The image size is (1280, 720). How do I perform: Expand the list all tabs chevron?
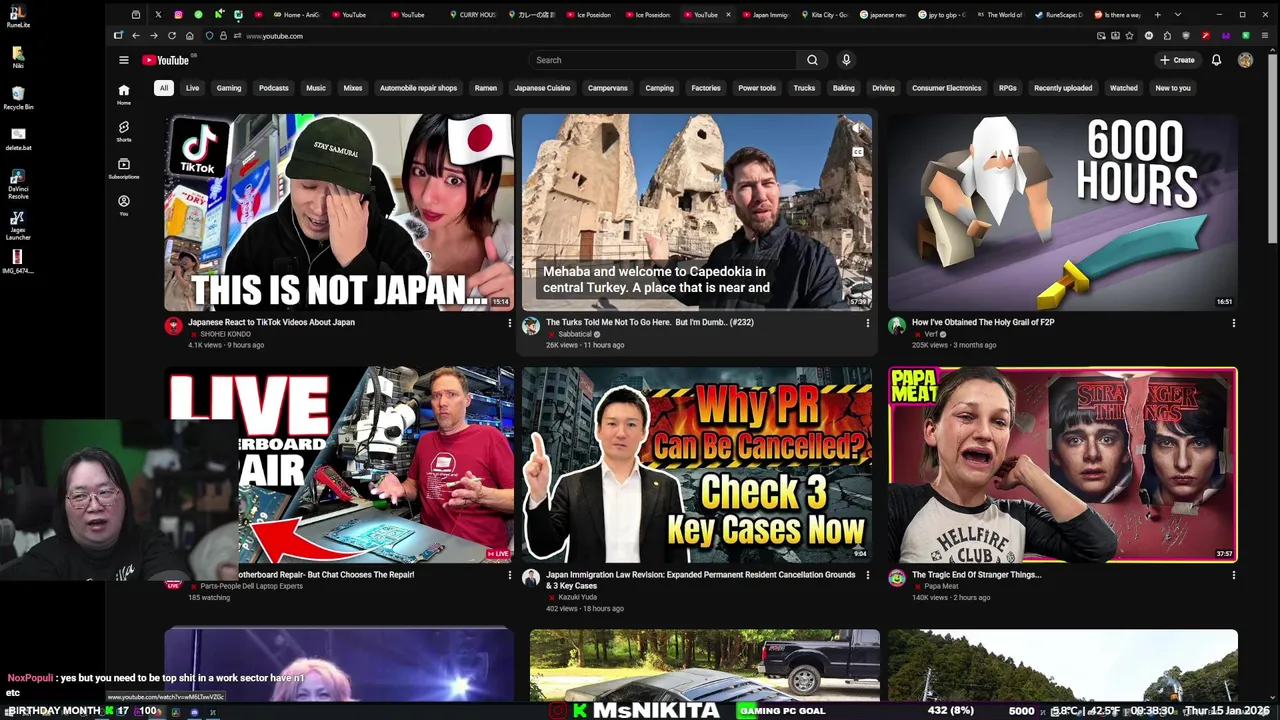(x=1177, y=15)
